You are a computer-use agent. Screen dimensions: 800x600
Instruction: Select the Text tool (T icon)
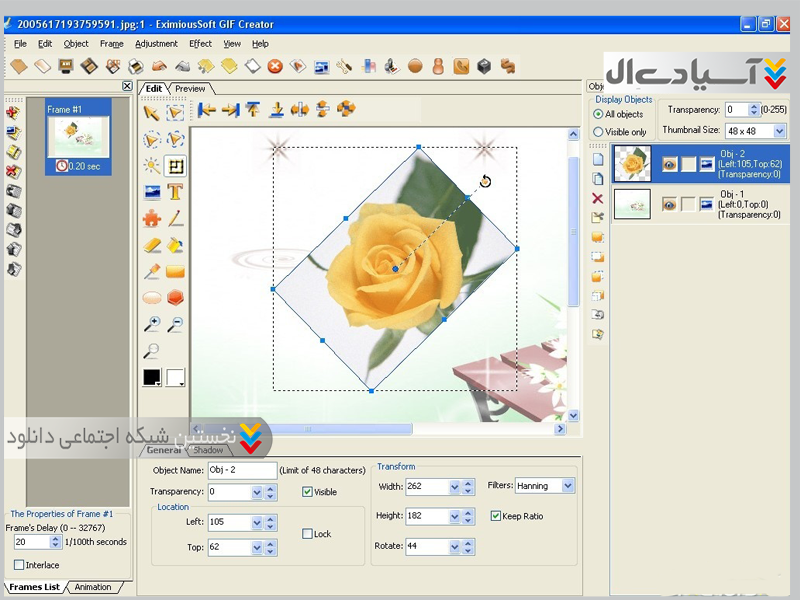(175, 192)
